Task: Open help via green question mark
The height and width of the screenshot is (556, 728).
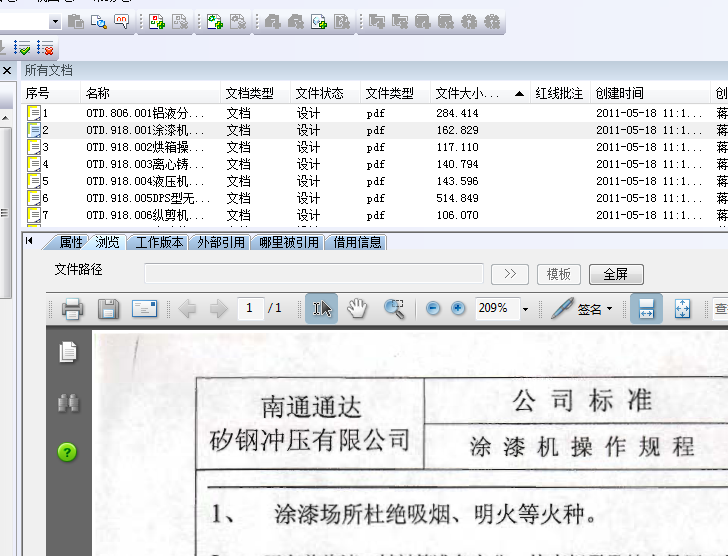Action: tap(67, 452)
